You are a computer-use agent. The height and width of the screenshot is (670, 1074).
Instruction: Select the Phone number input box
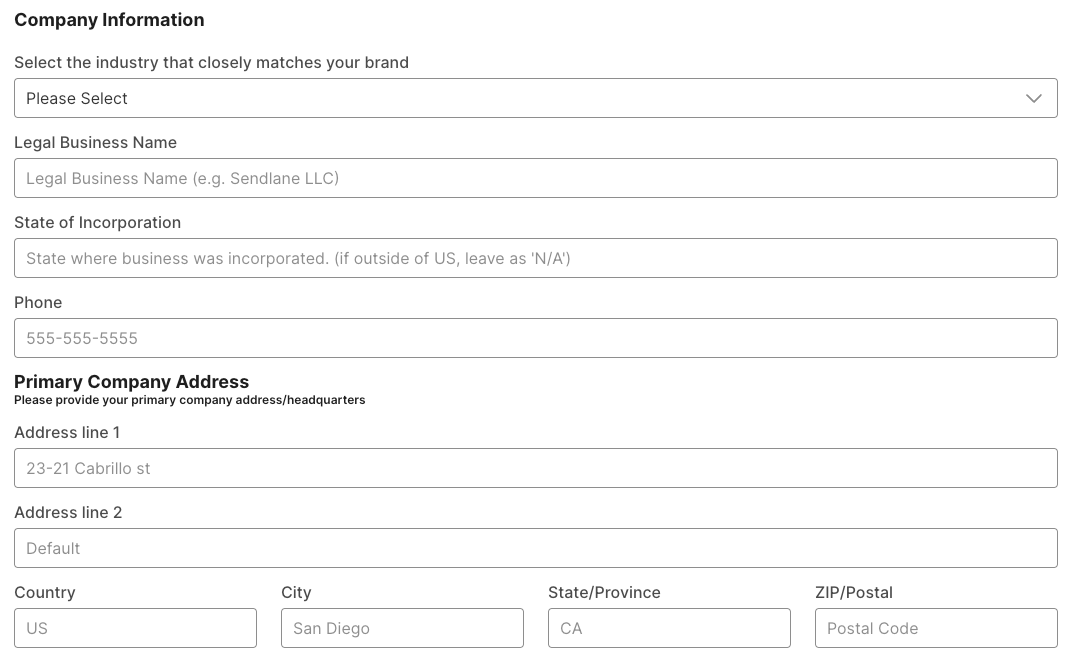pyautogui.click(x=535, y=338)
